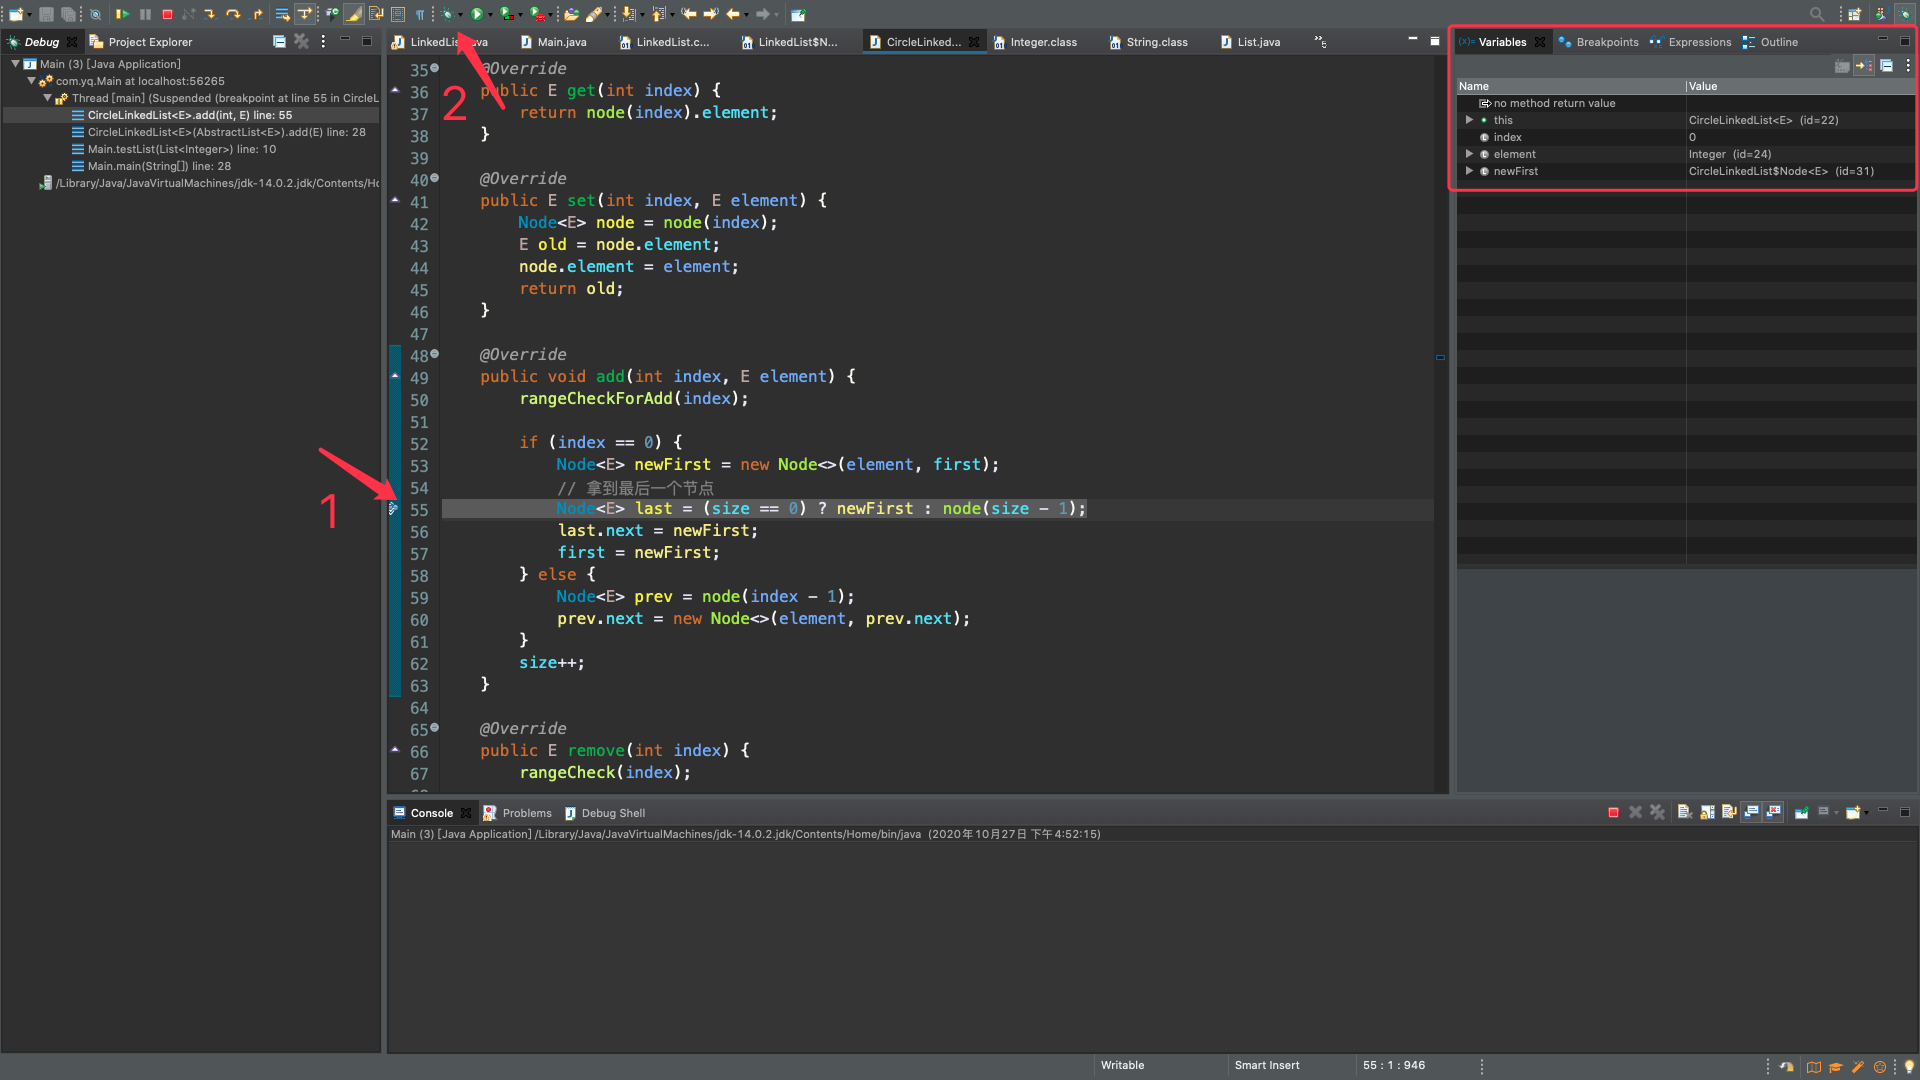Terminate the debug session in main toolbar
Image resolution: width=1920 pixels, height=1080 pixels.
tap(167, 14)
